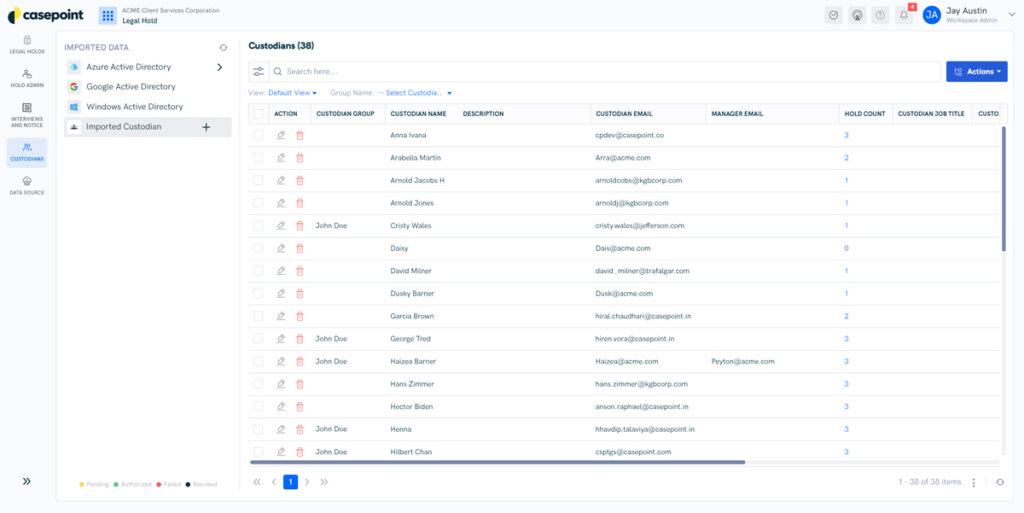
Task: Click the horizontal table scrollbar
Action: (498, 462)
